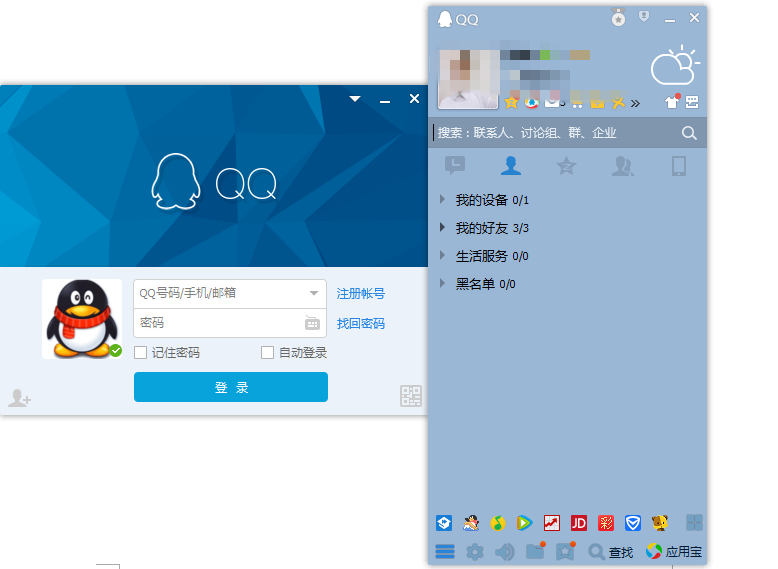
Task: Tick the 记住密码 checkbox
Action: (140, 353)
